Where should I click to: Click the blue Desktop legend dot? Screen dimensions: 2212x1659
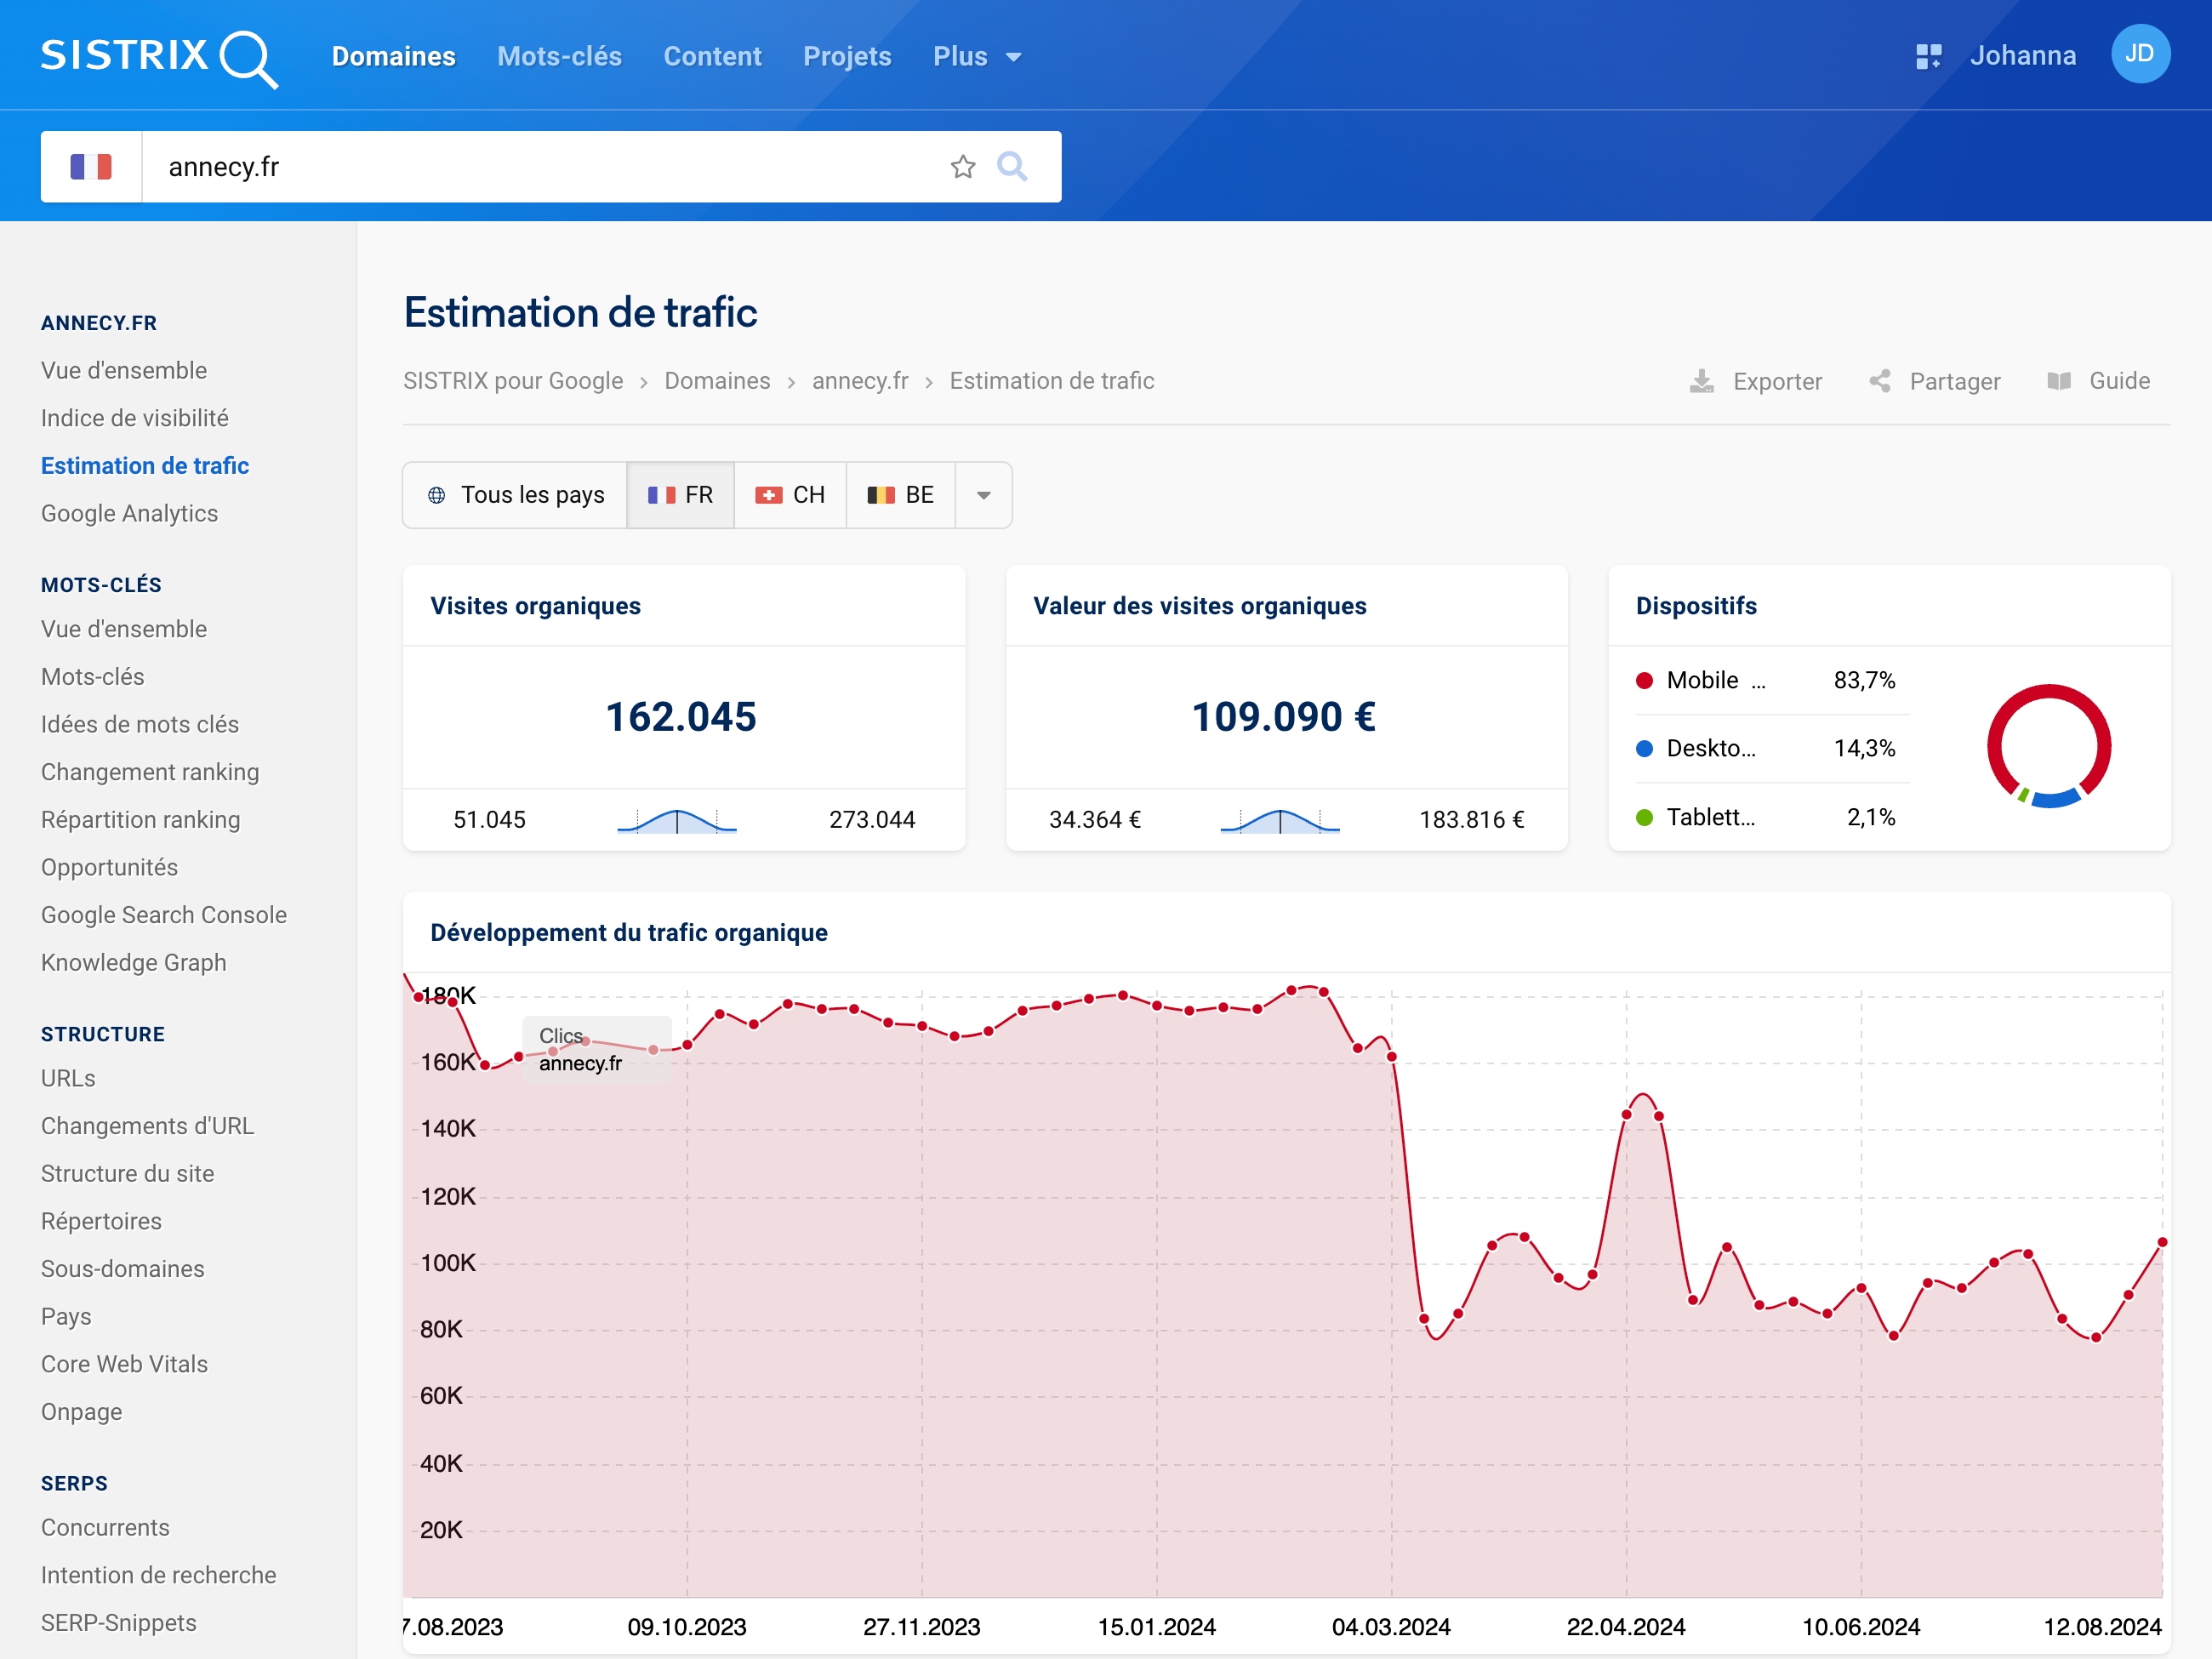pyautogui.click(x=1644, y=748)
